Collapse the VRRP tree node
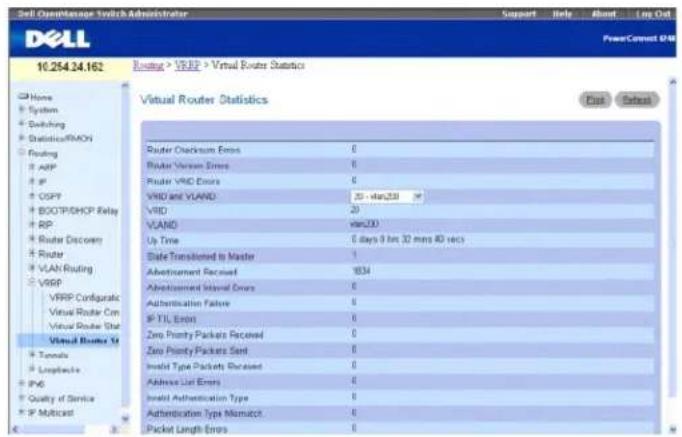Image resolution: width=682 pixels, height=437 pixels. (32, 283)
